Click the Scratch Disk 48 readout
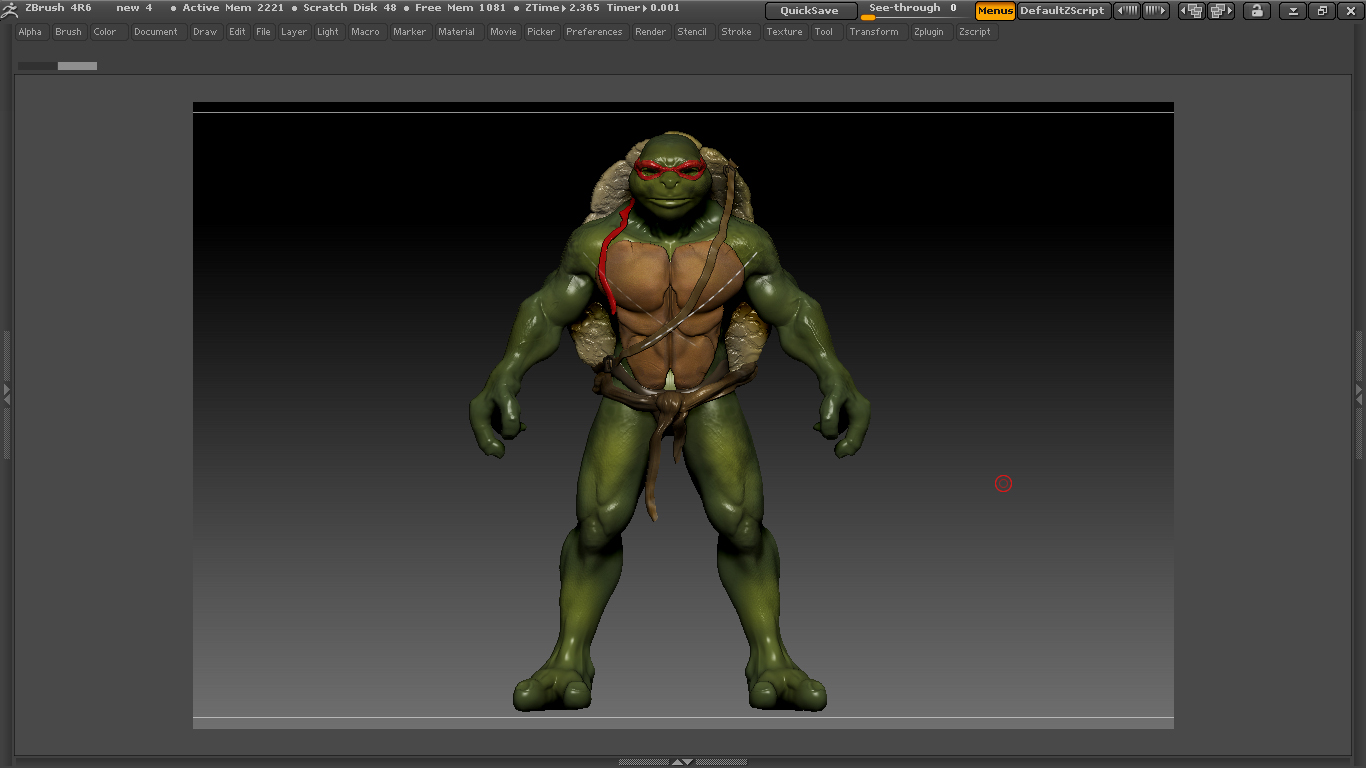Viewport: 1366px width, 768px height. tap(350, 8)
